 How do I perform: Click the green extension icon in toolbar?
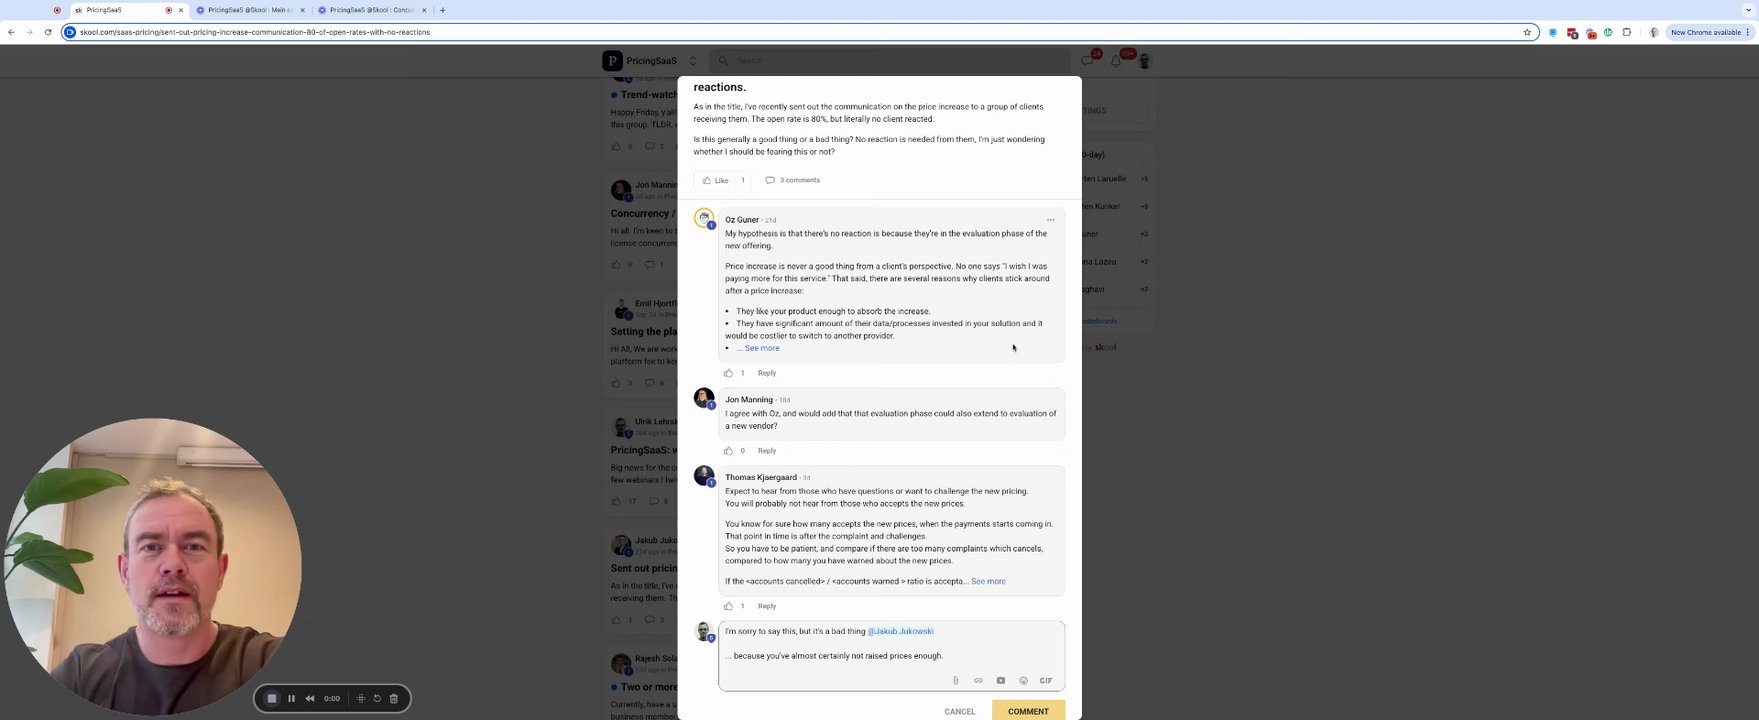coord(1608,32)
